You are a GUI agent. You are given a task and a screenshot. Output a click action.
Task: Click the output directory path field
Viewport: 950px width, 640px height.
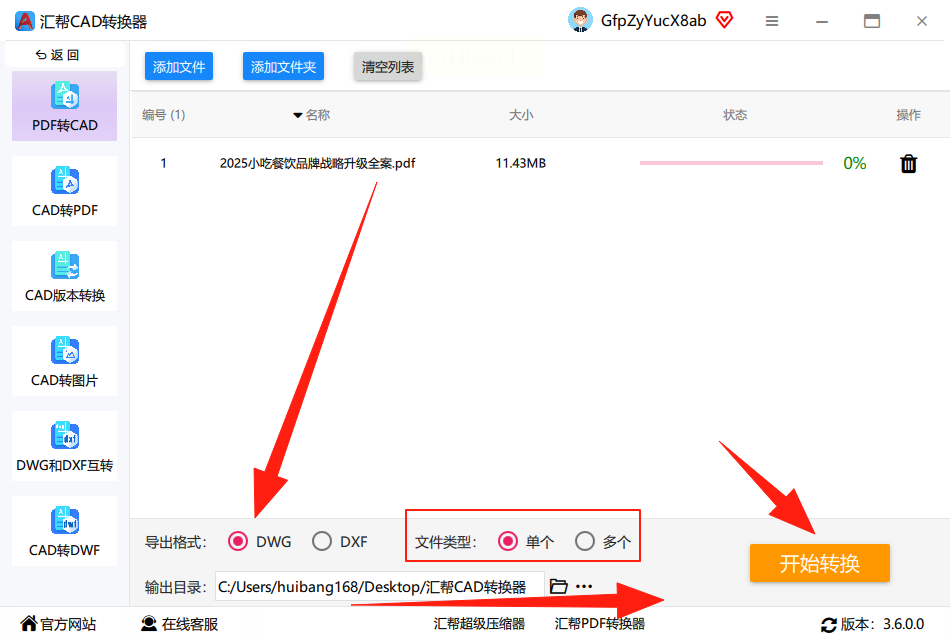click(380, 586)
